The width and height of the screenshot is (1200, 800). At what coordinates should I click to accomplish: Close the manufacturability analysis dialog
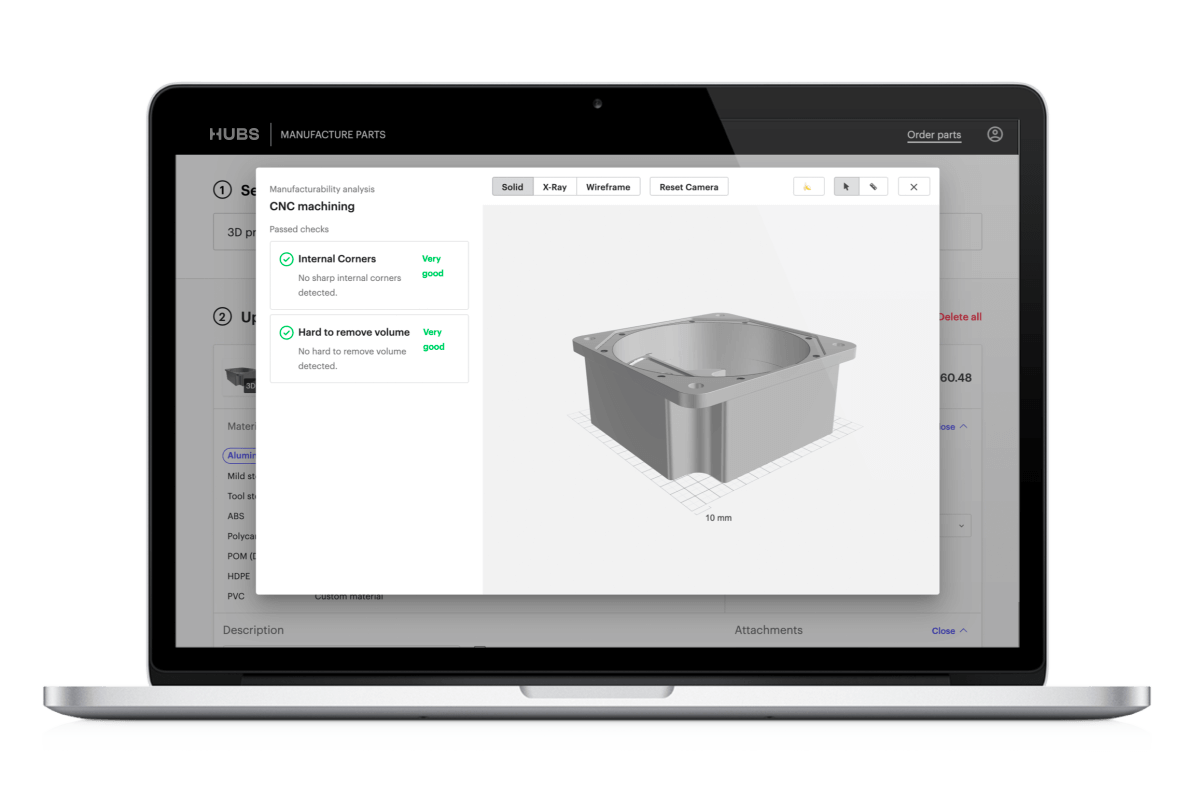click(913, 187)
